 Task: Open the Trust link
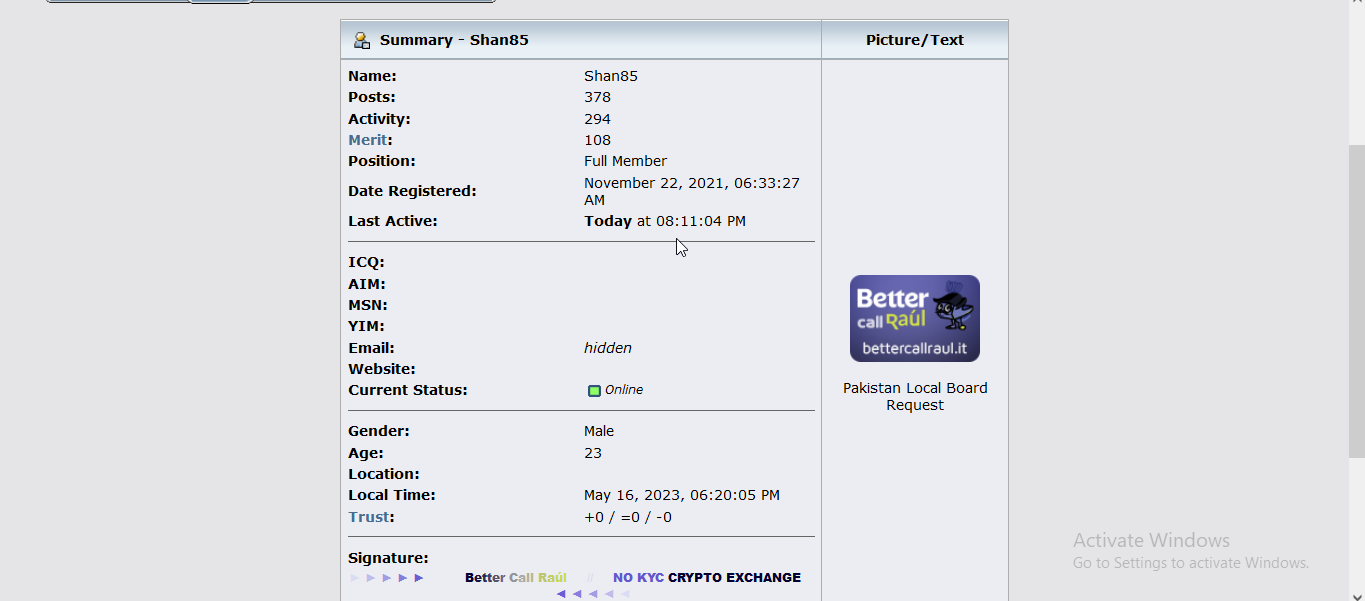[368, 517]
